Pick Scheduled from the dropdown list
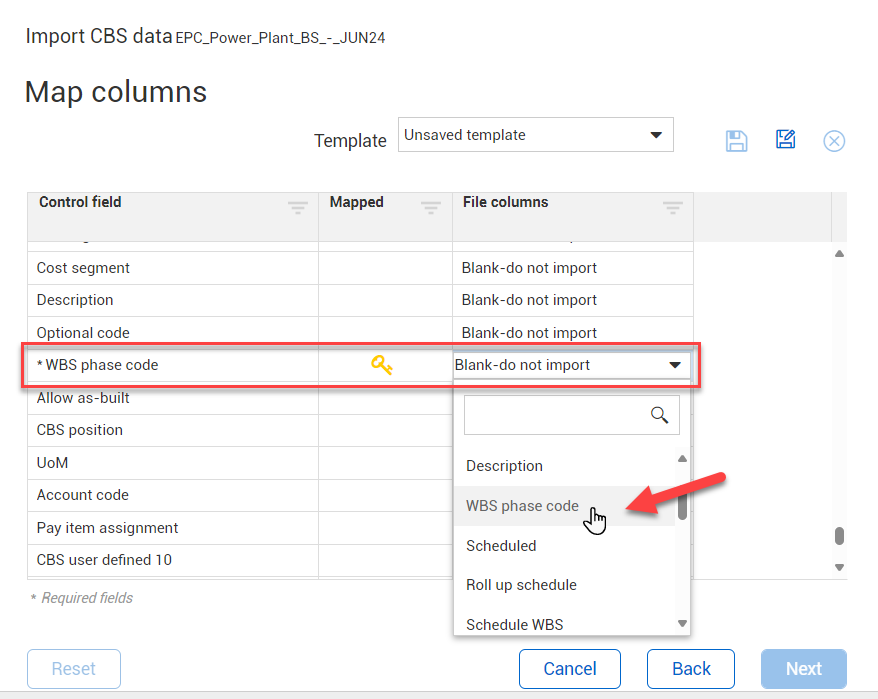The image size is (878, 699). (x=501, y=546)
